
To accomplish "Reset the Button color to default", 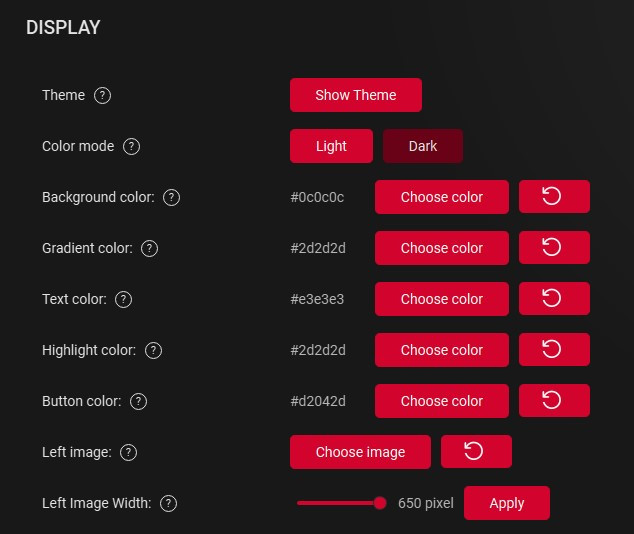I will (553, 401).
